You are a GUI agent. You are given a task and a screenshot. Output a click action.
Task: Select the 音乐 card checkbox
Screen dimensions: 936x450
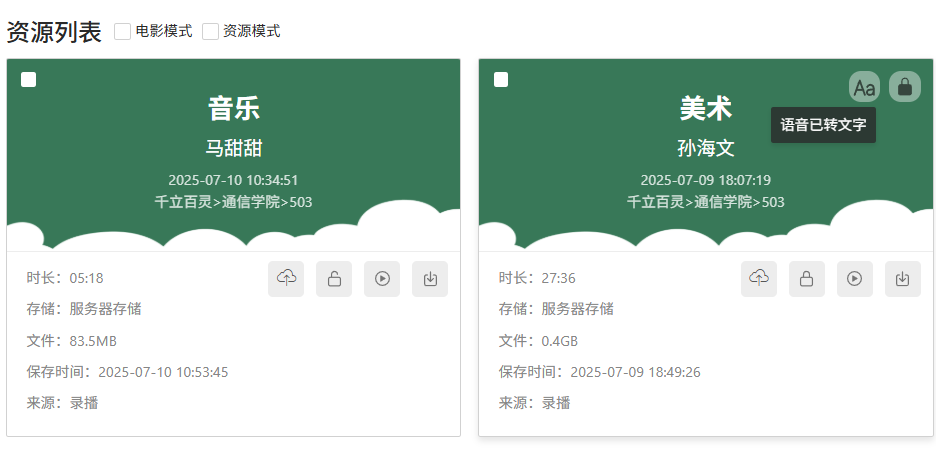(x=29, y=80)
